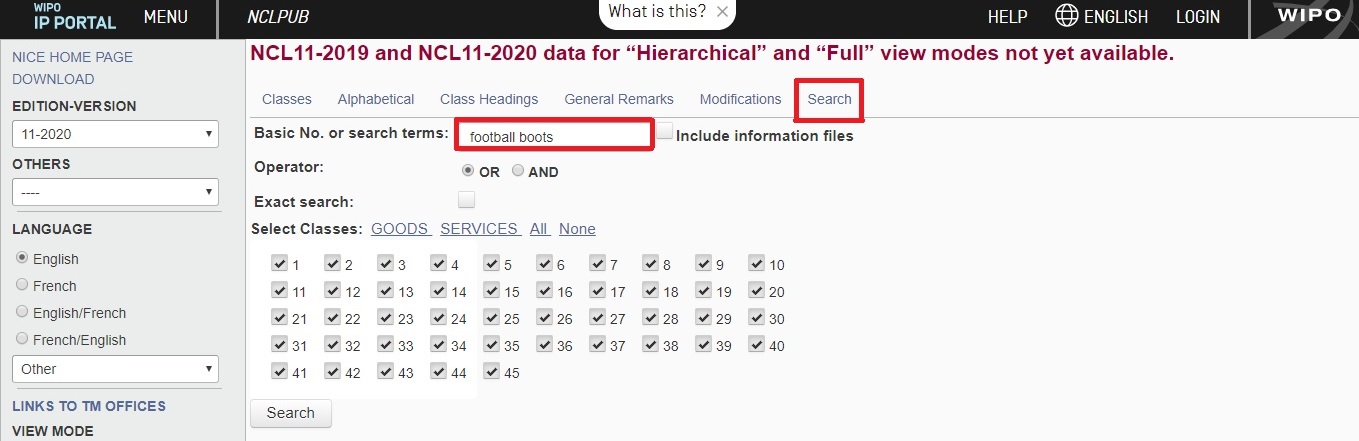Screen dimensions: 1359x441
Task: Click the Search button below classes
Action: [x=290, y=413]
